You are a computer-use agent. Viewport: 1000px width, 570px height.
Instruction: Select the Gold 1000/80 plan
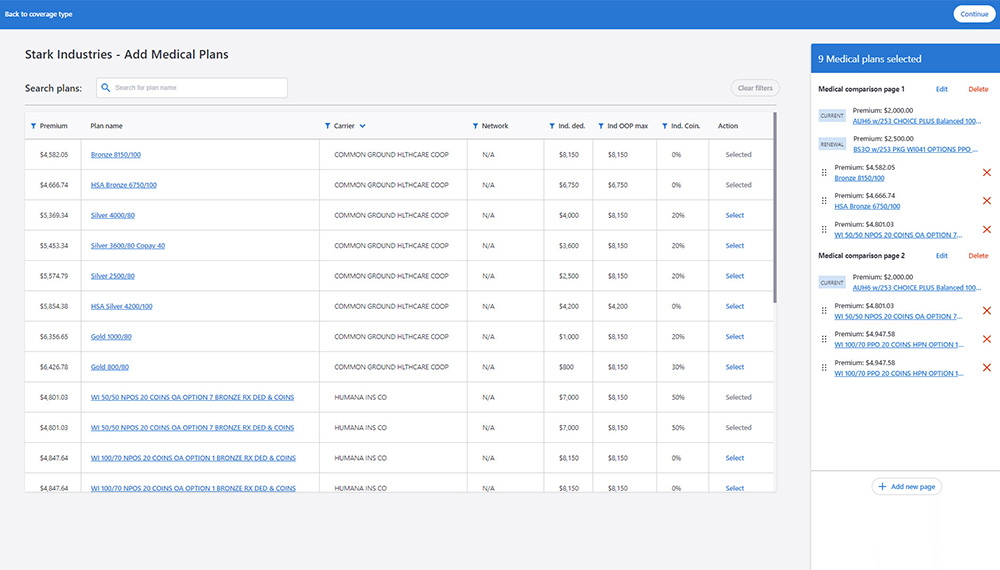click(735, 337)
